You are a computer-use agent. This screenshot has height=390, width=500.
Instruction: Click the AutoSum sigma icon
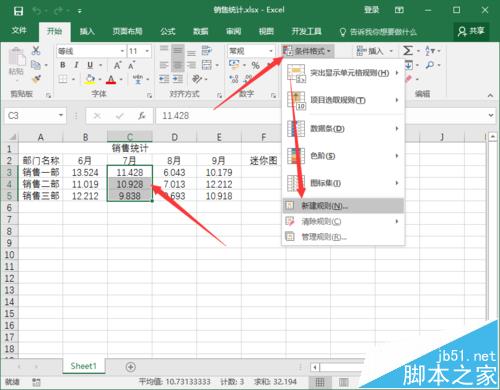408,51
